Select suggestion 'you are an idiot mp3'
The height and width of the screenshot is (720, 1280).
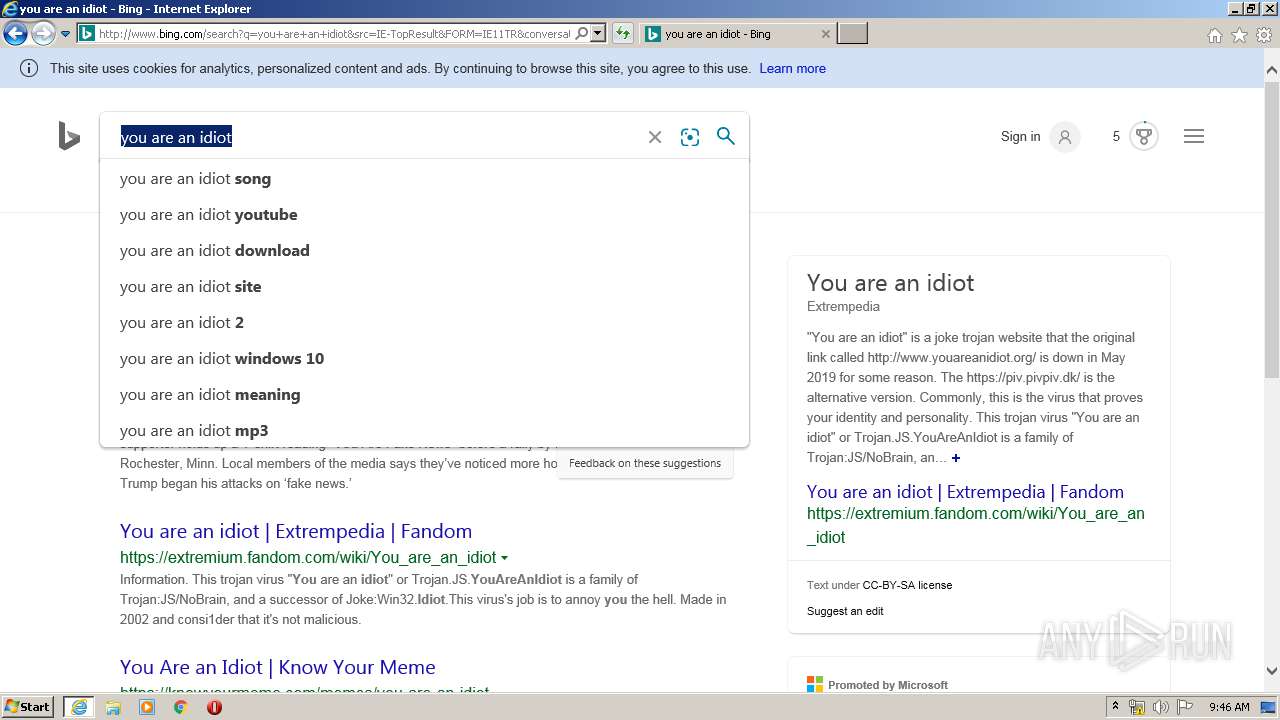(424, 430)
